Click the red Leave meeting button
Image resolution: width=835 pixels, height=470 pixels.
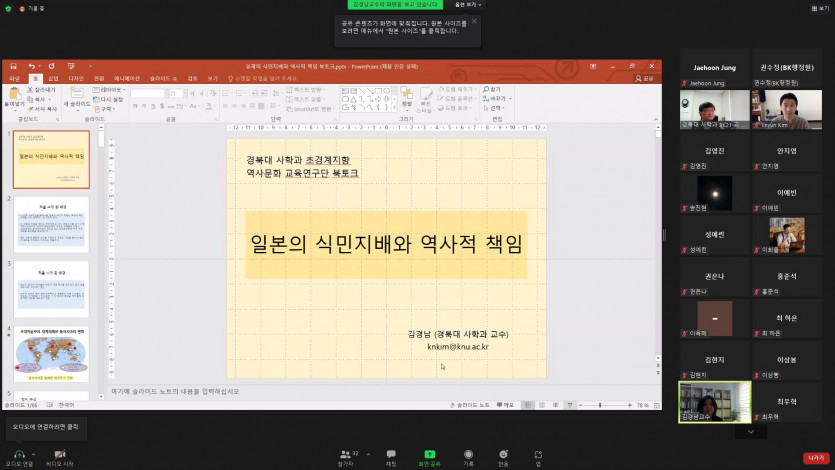(x=815, y=458)
